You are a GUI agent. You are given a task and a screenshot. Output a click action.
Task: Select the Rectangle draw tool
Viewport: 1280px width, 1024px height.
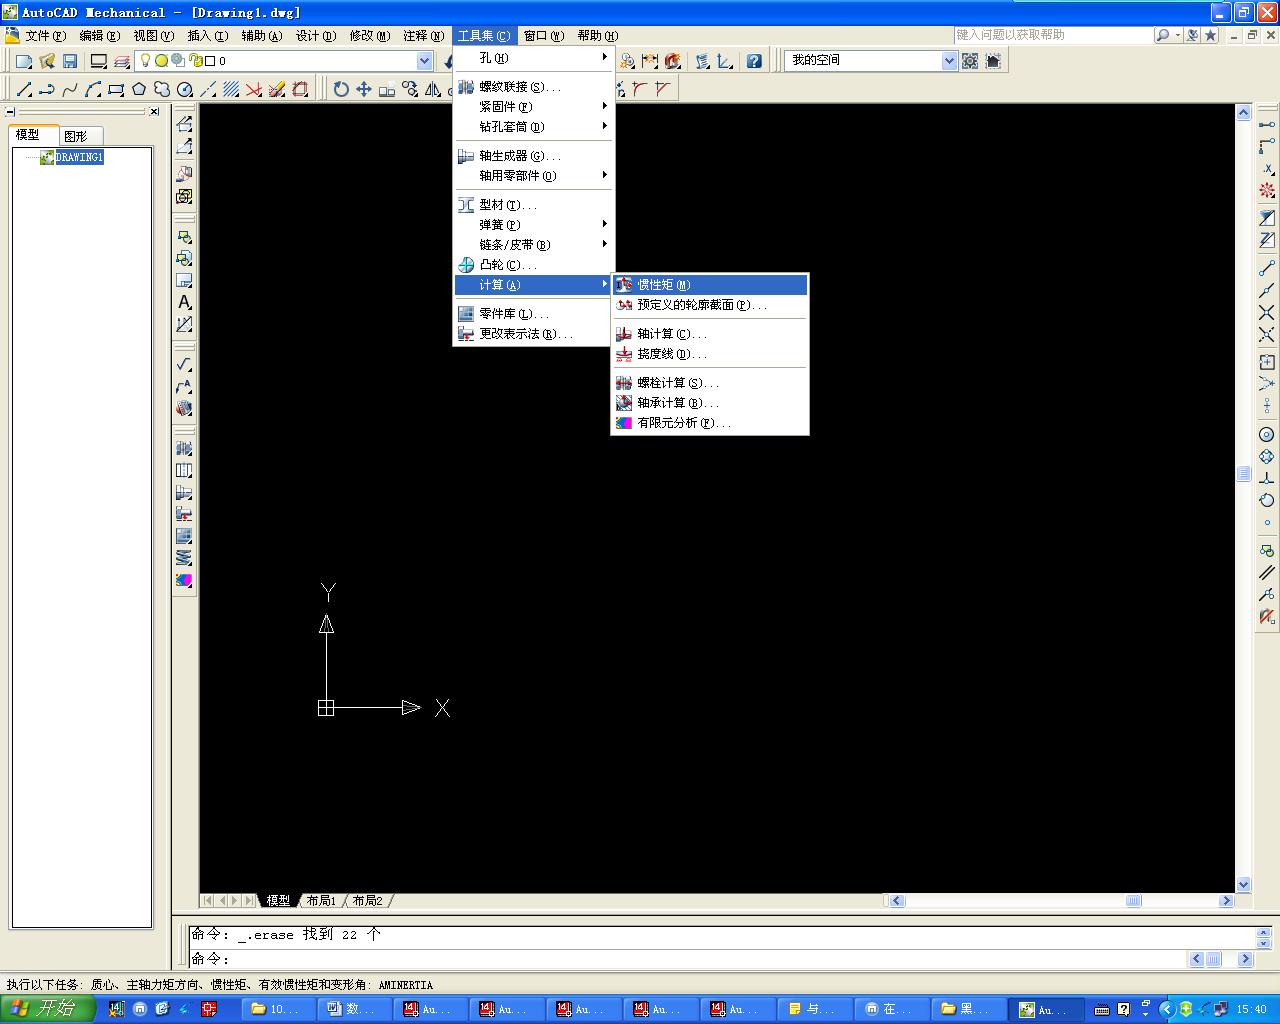click(116, 89)
